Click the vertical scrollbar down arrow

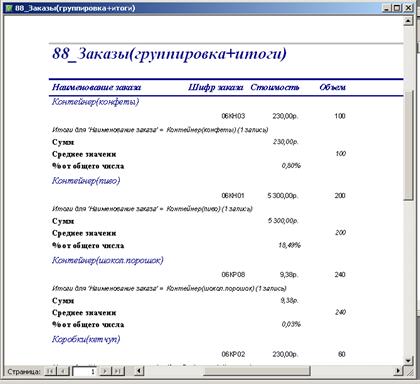pos(408,360)
